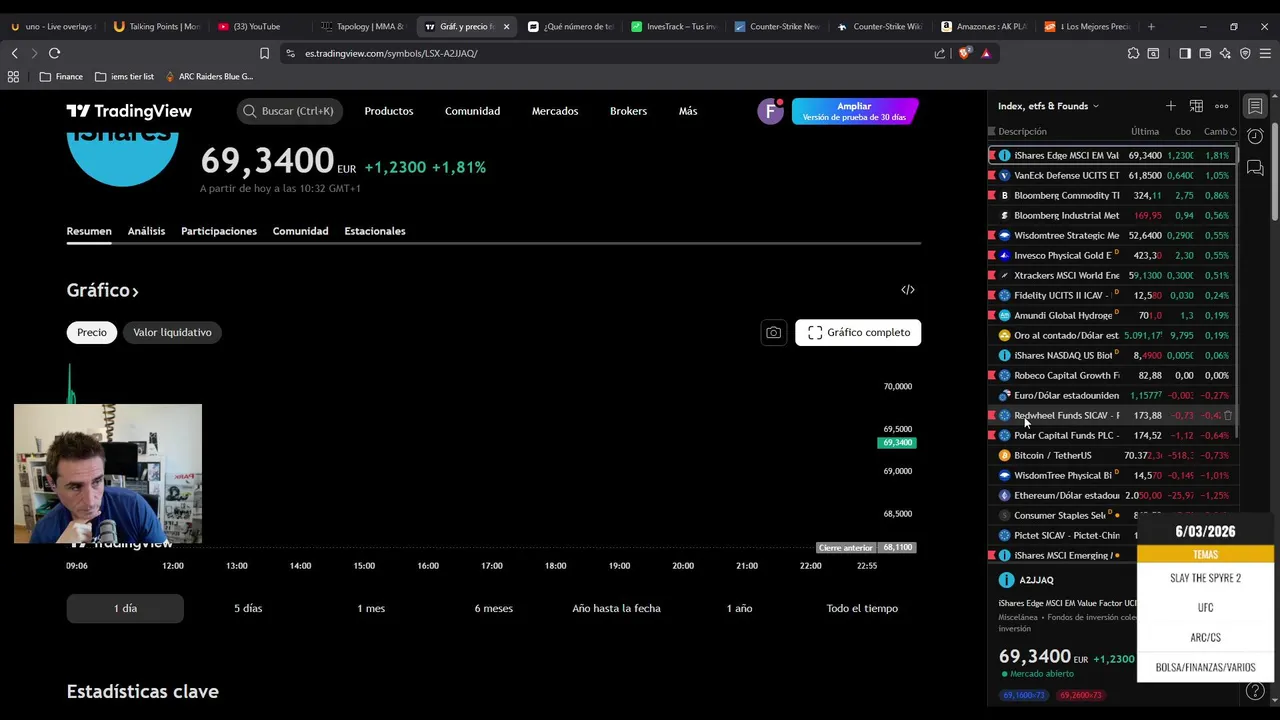
Task: Open watchlist three-dots menu
Action: click(1221, 106)
